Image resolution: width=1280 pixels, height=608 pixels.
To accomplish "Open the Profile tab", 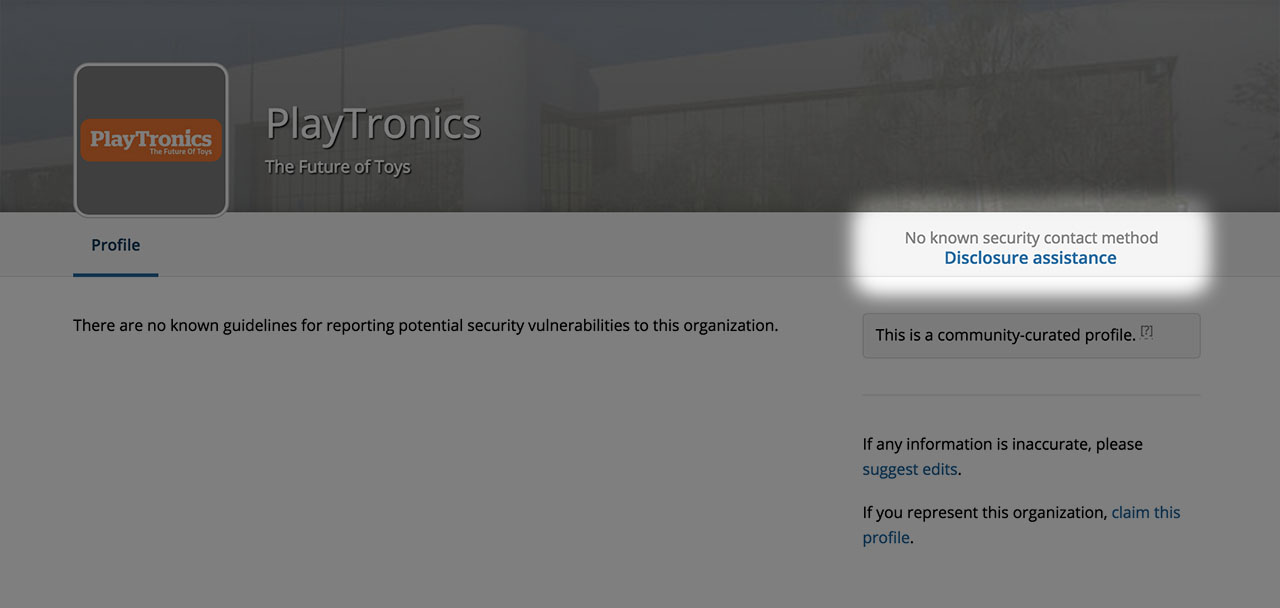I will (x=115, y=245).
